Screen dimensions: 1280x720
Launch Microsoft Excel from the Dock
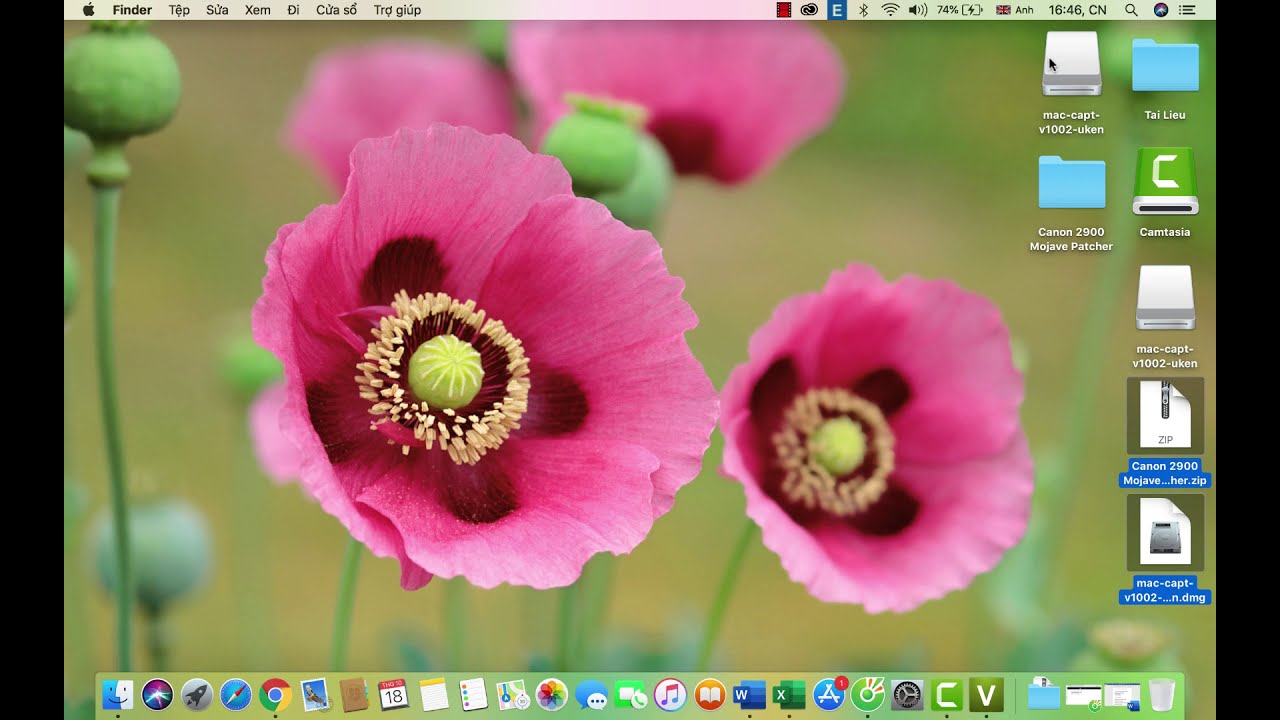pos(789,694)
